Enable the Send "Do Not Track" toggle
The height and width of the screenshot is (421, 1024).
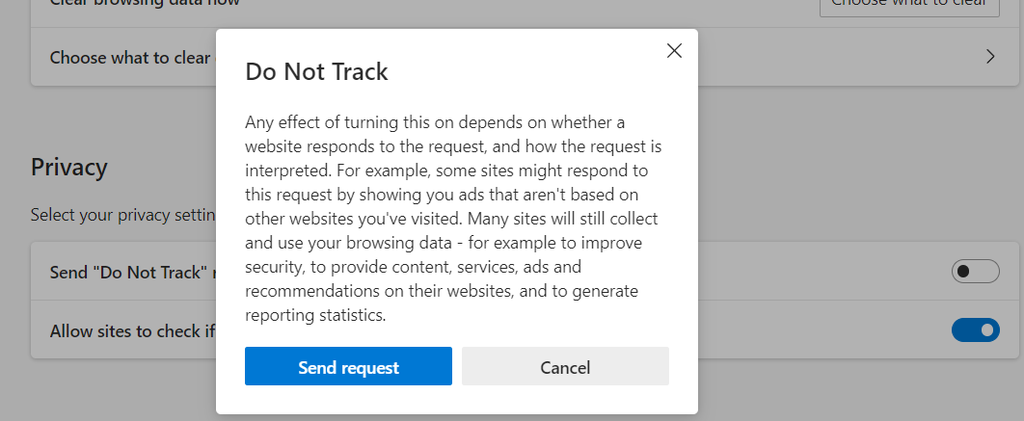coord(976,271)
